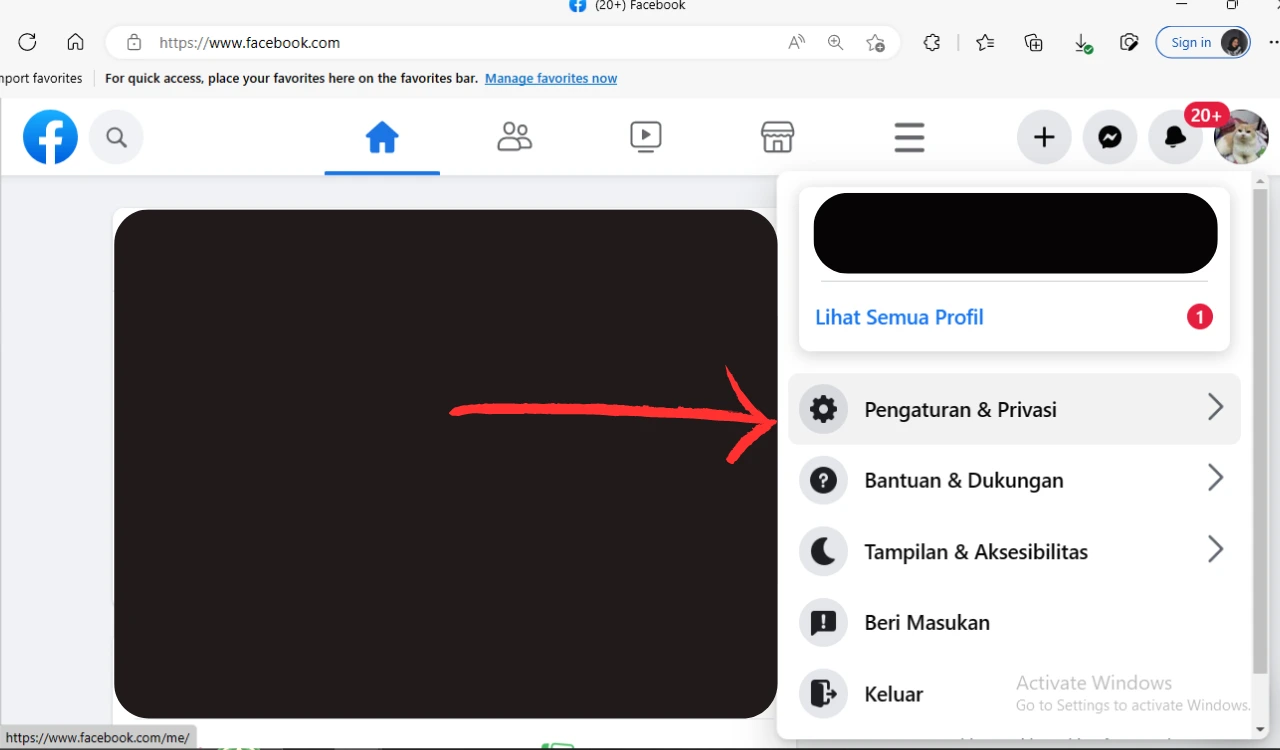Click the feedback exclamation icon
The width and height of the screenshot is (1280, 750).
pyautogui.click(x=823, y=622)
